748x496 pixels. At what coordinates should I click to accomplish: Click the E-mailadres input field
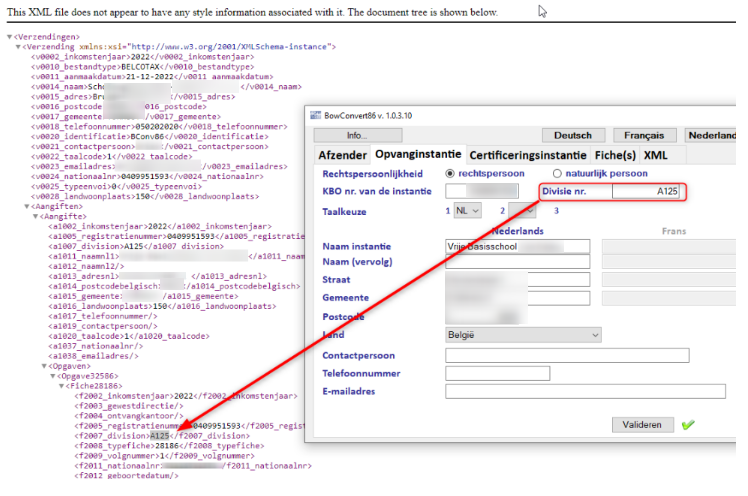tap(585, 392)
